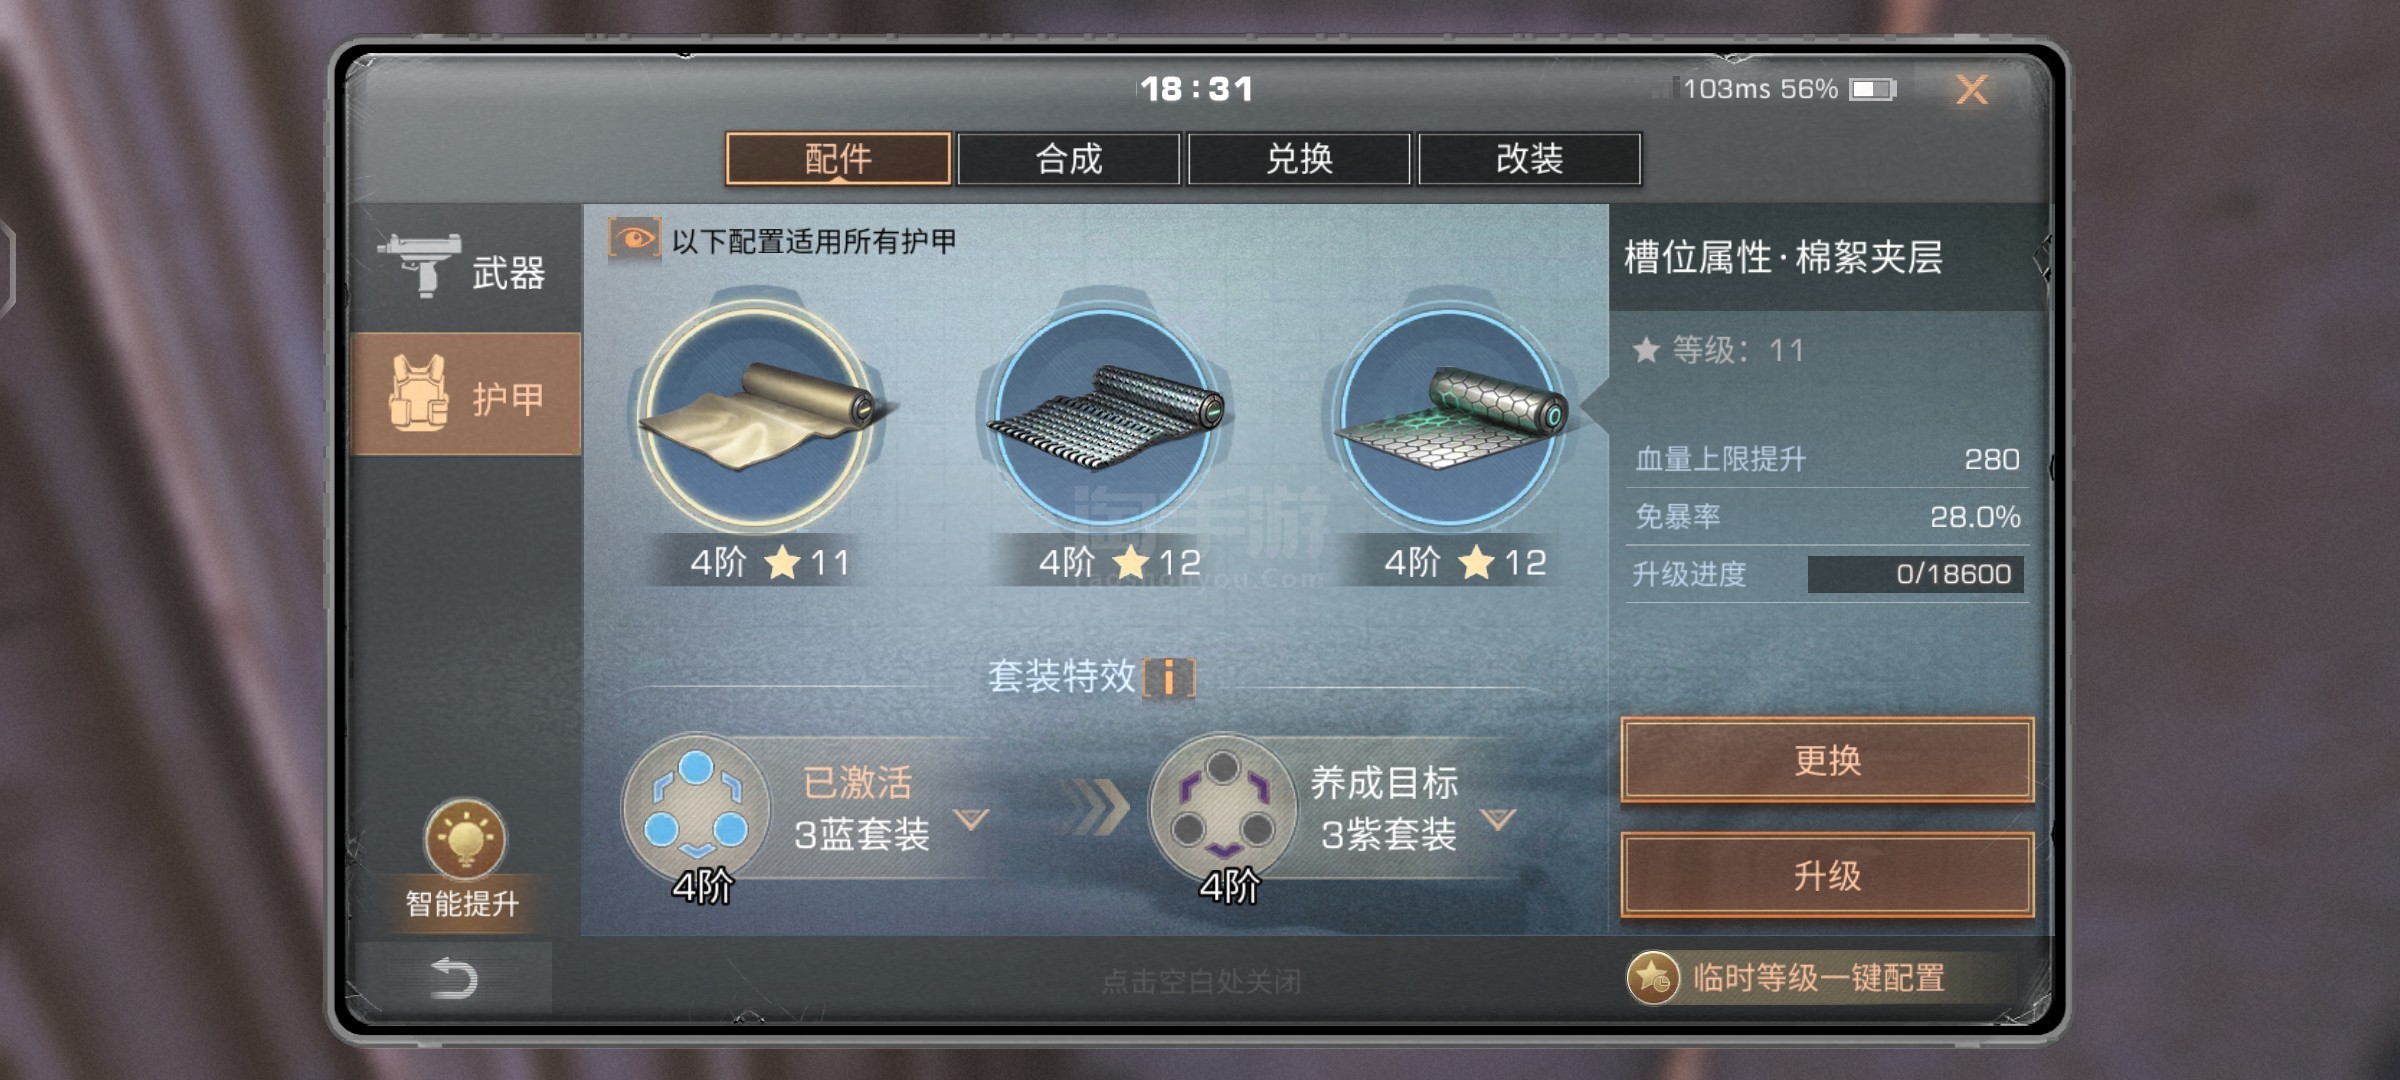2400x1080 pixels.
Task: Tap the 智能提升 lightbulb icon
Action: 465,838
